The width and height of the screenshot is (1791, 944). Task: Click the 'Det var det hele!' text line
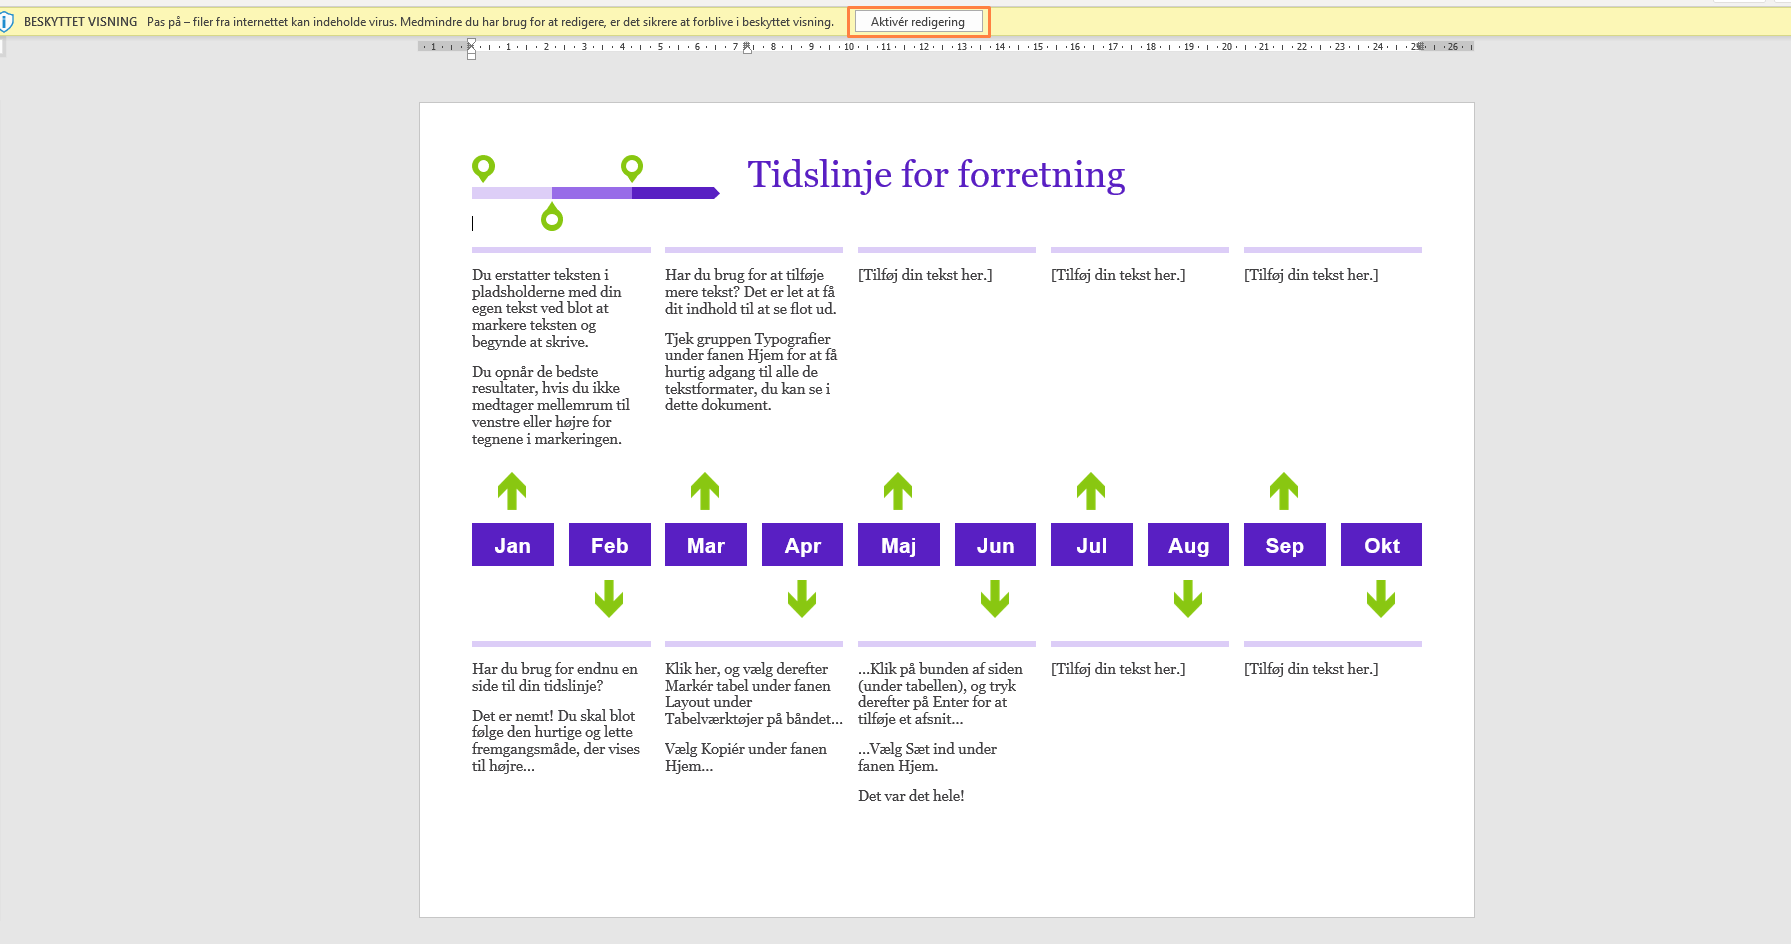point(911,796)
